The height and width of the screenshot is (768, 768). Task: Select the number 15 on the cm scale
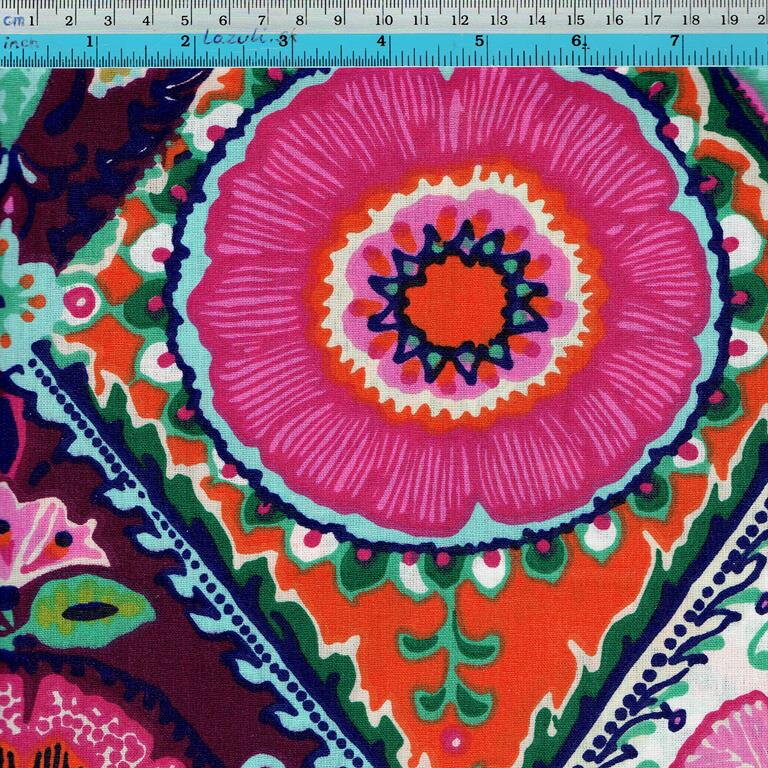tap(576, 20)
